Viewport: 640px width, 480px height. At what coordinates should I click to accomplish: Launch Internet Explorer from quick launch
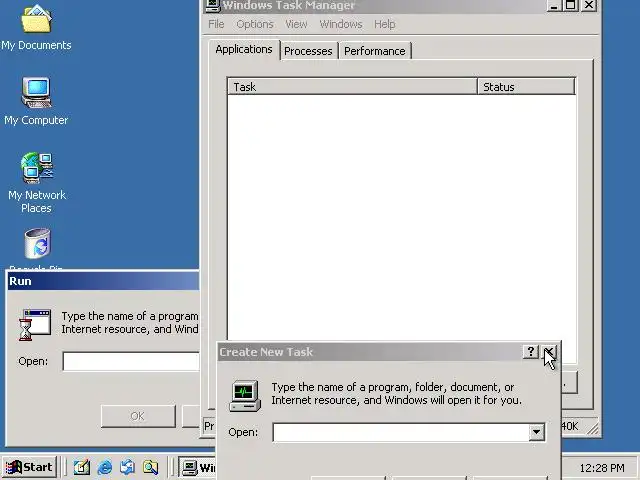[x=105, y=467]
